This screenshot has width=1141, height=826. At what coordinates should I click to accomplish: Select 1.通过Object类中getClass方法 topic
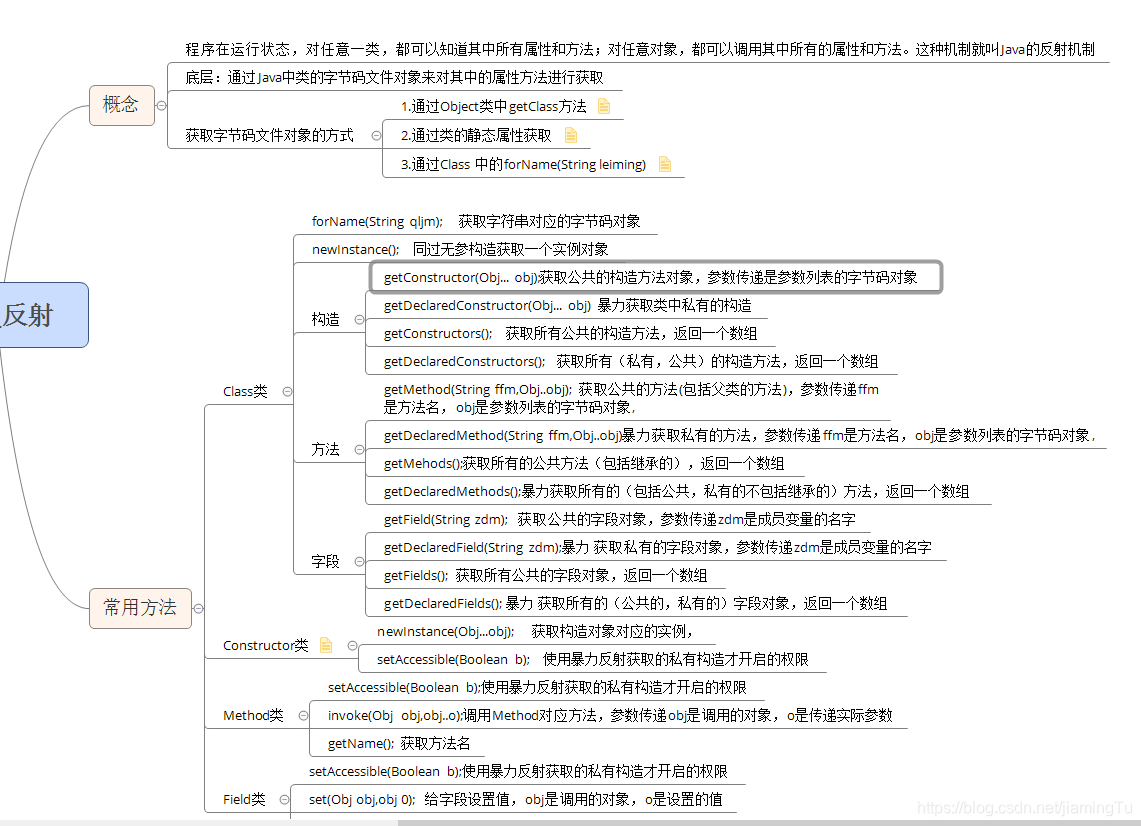[x=493, y=106]
